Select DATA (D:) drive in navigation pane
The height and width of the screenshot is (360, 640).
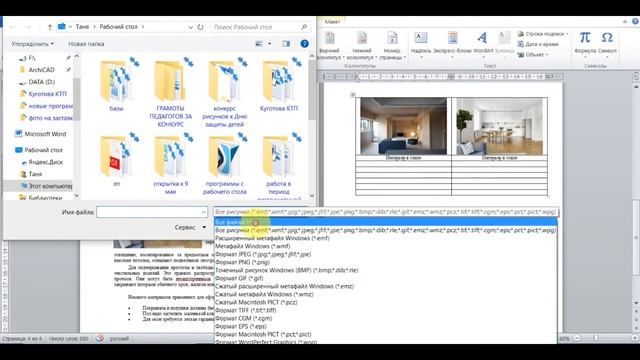pos(41,82)
